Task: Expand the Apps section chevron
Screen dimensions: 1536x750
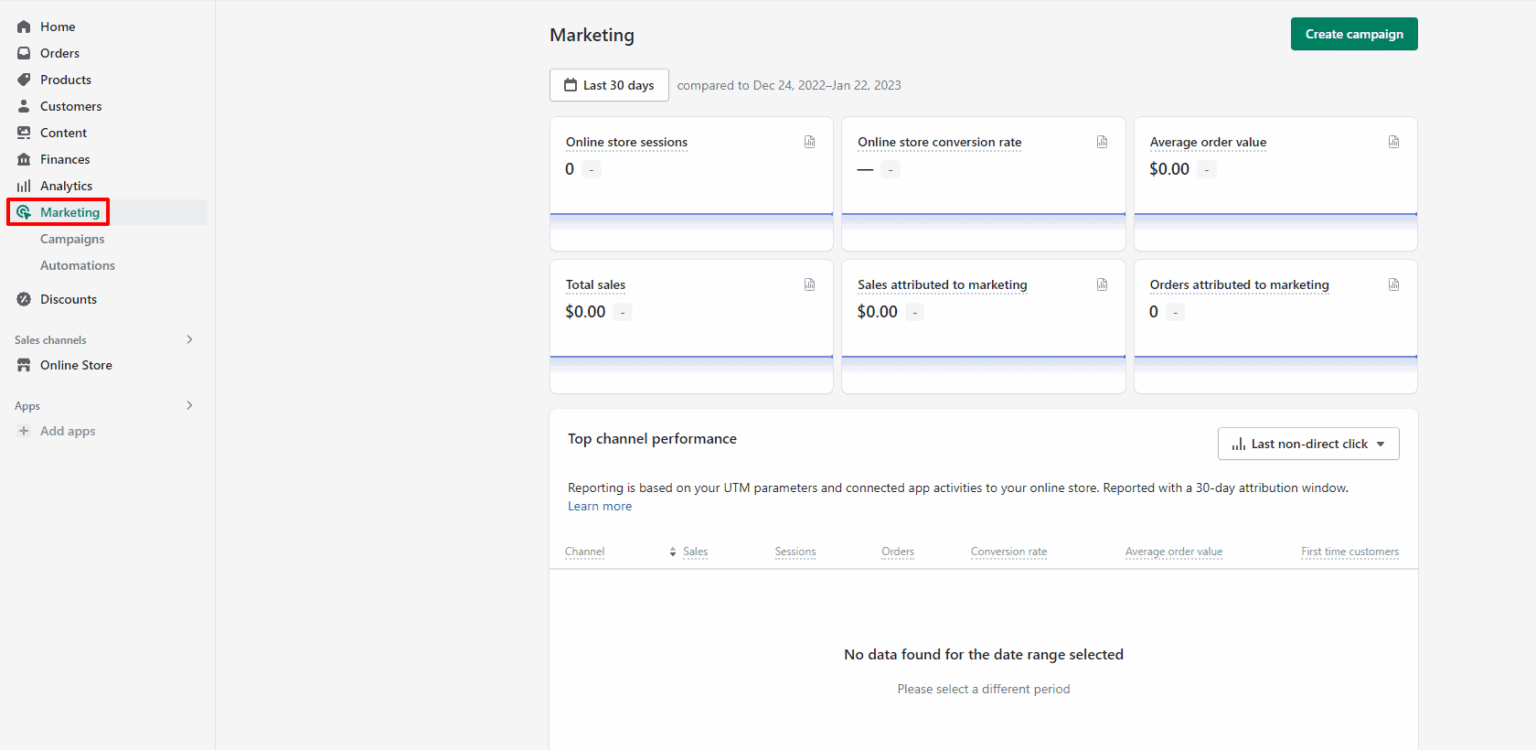Action: click(x=189, y=405)
